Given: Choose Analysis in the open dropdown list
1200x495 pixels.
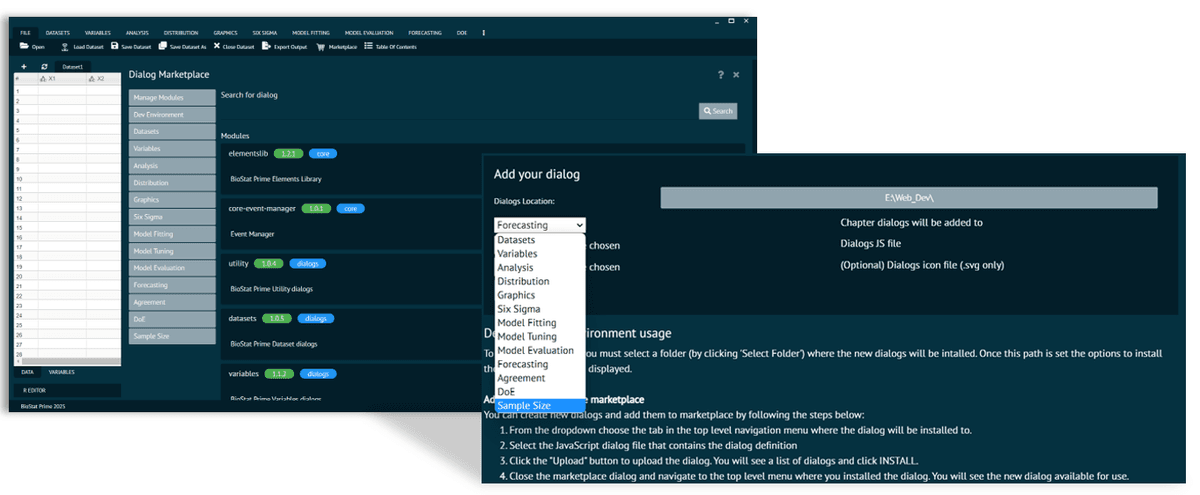Looking at the screenshot, I should click(x=540, y=268).
